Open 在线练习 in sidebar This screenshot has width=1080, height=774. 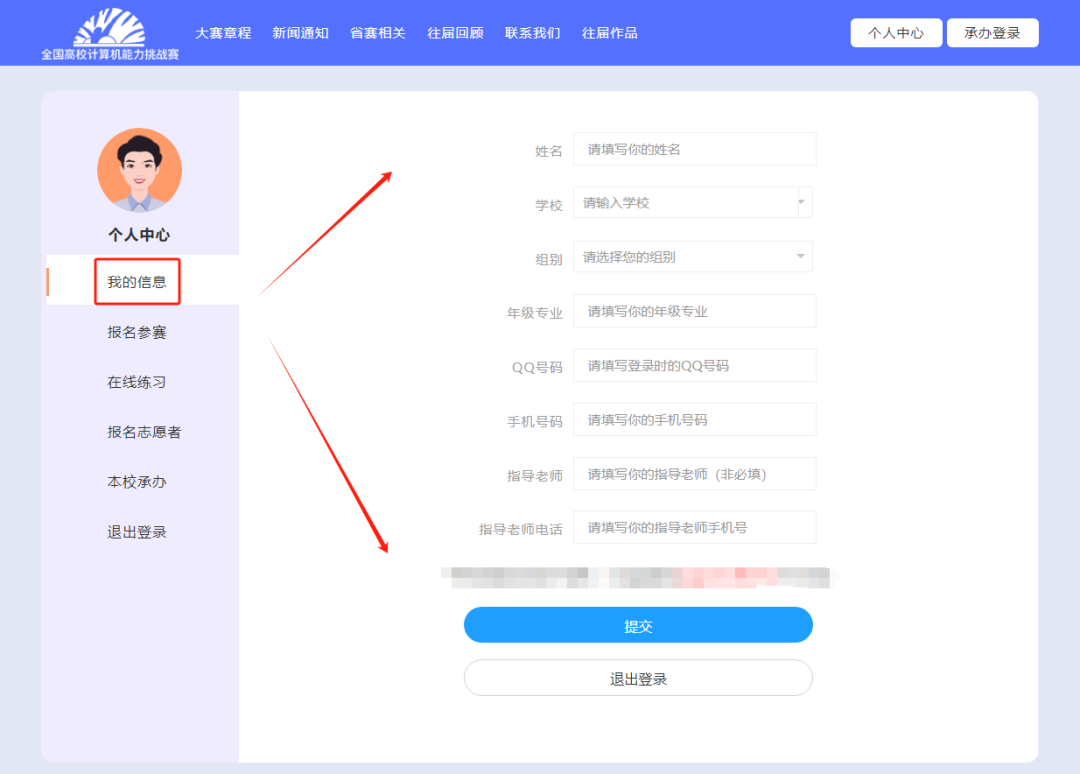pos(137,382)
